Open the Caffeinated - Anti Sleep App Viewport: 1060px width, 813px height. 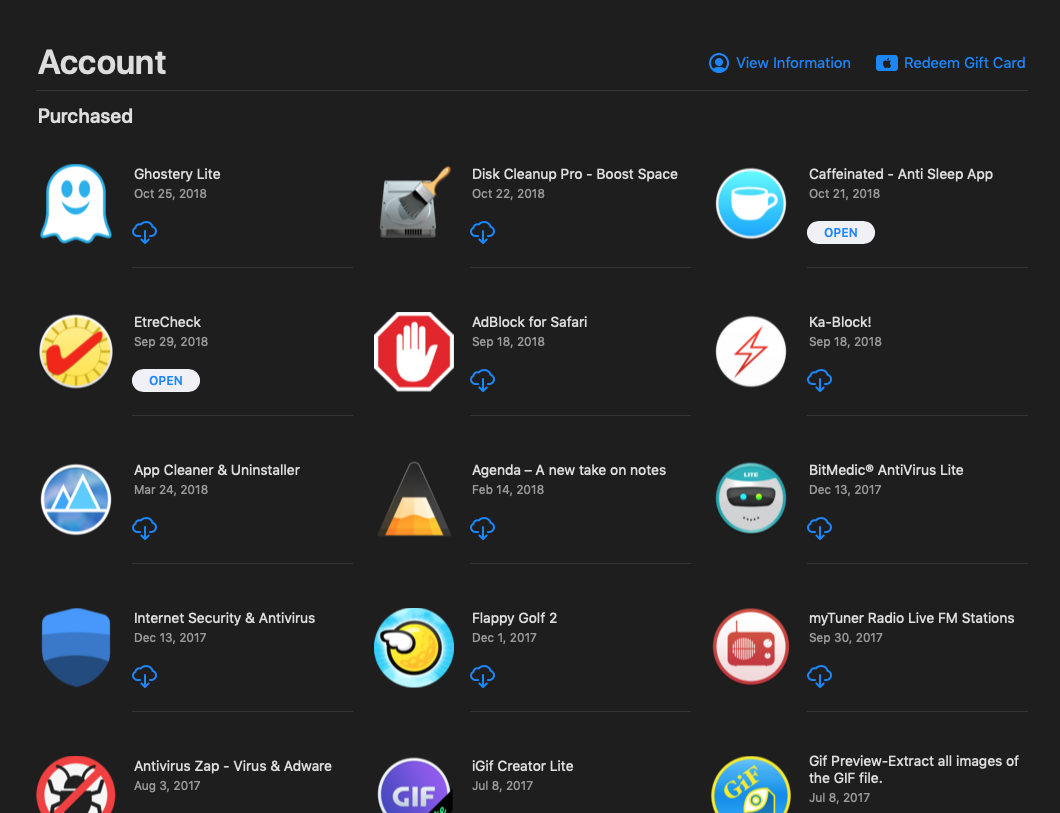(x=840, y=232)
